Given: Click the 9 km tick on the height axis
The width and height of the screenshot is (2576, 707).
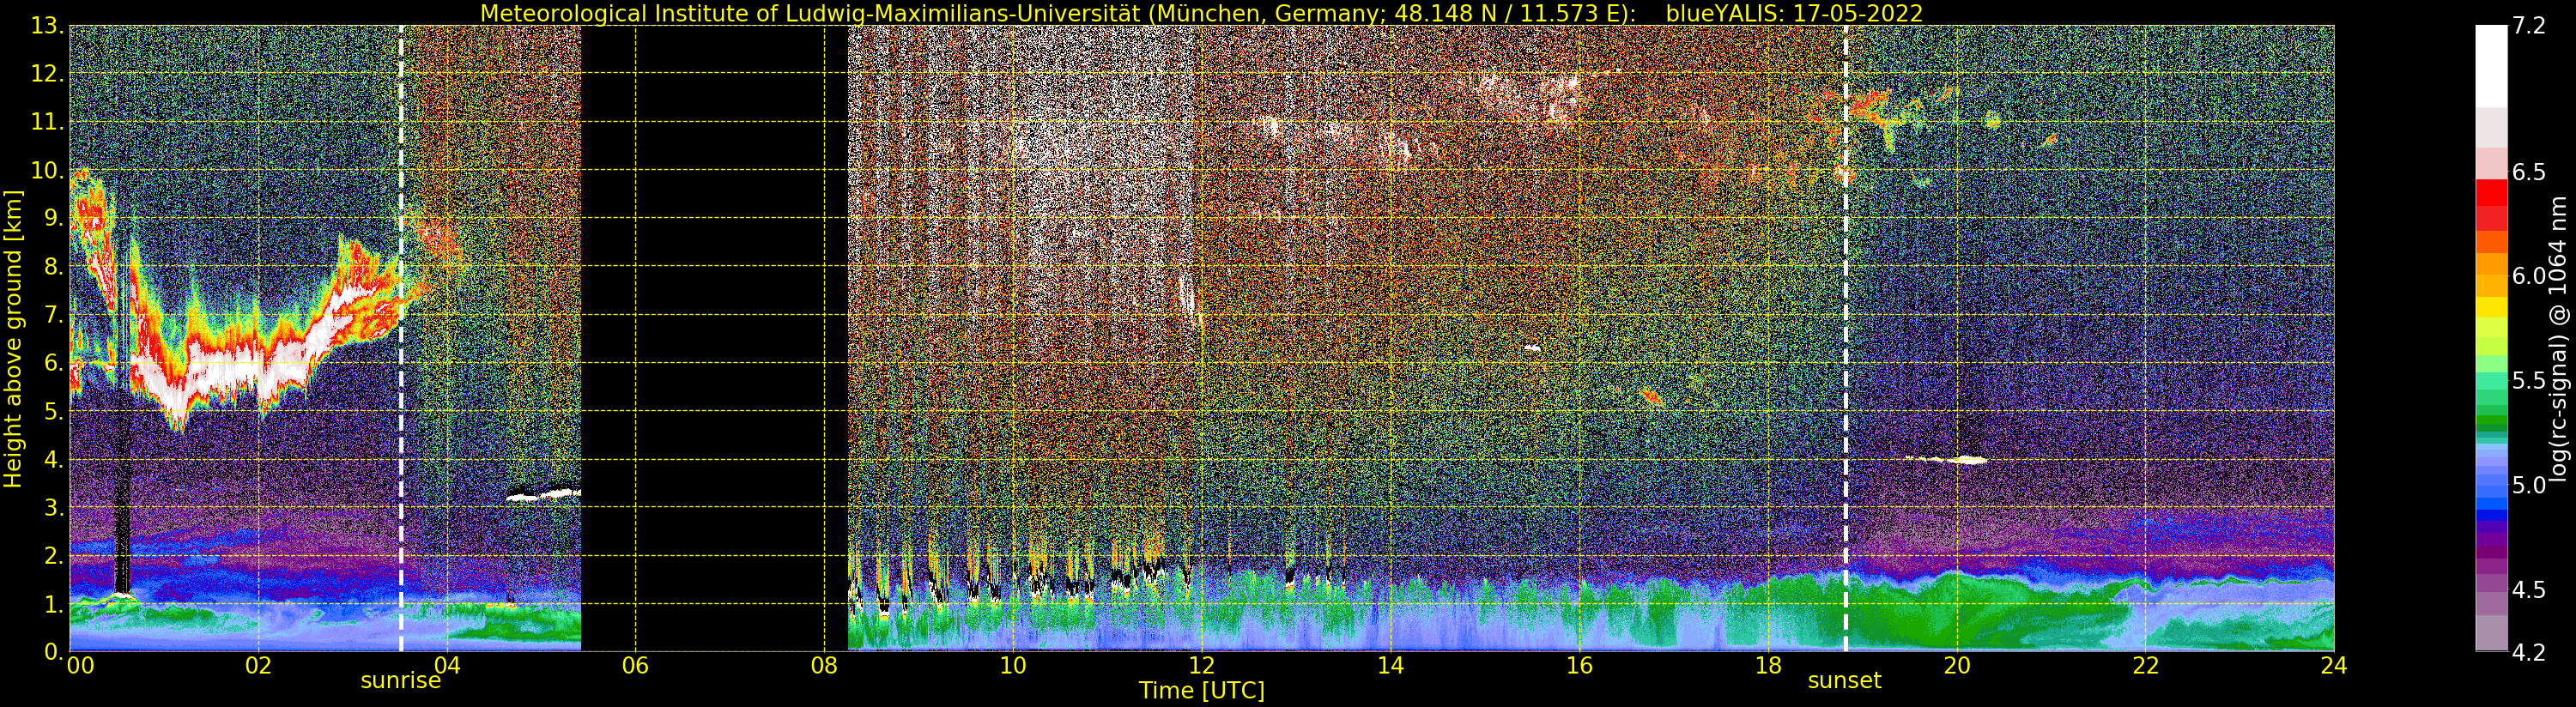Looking at the screenshot, I should coord(53,218).
